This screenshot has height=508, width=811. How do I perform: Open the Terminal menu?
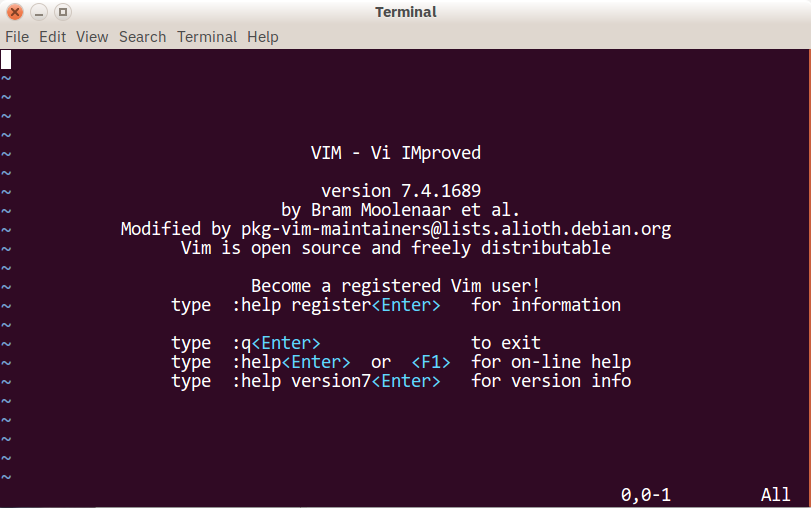pyautogui.click(x=207, y=37)
